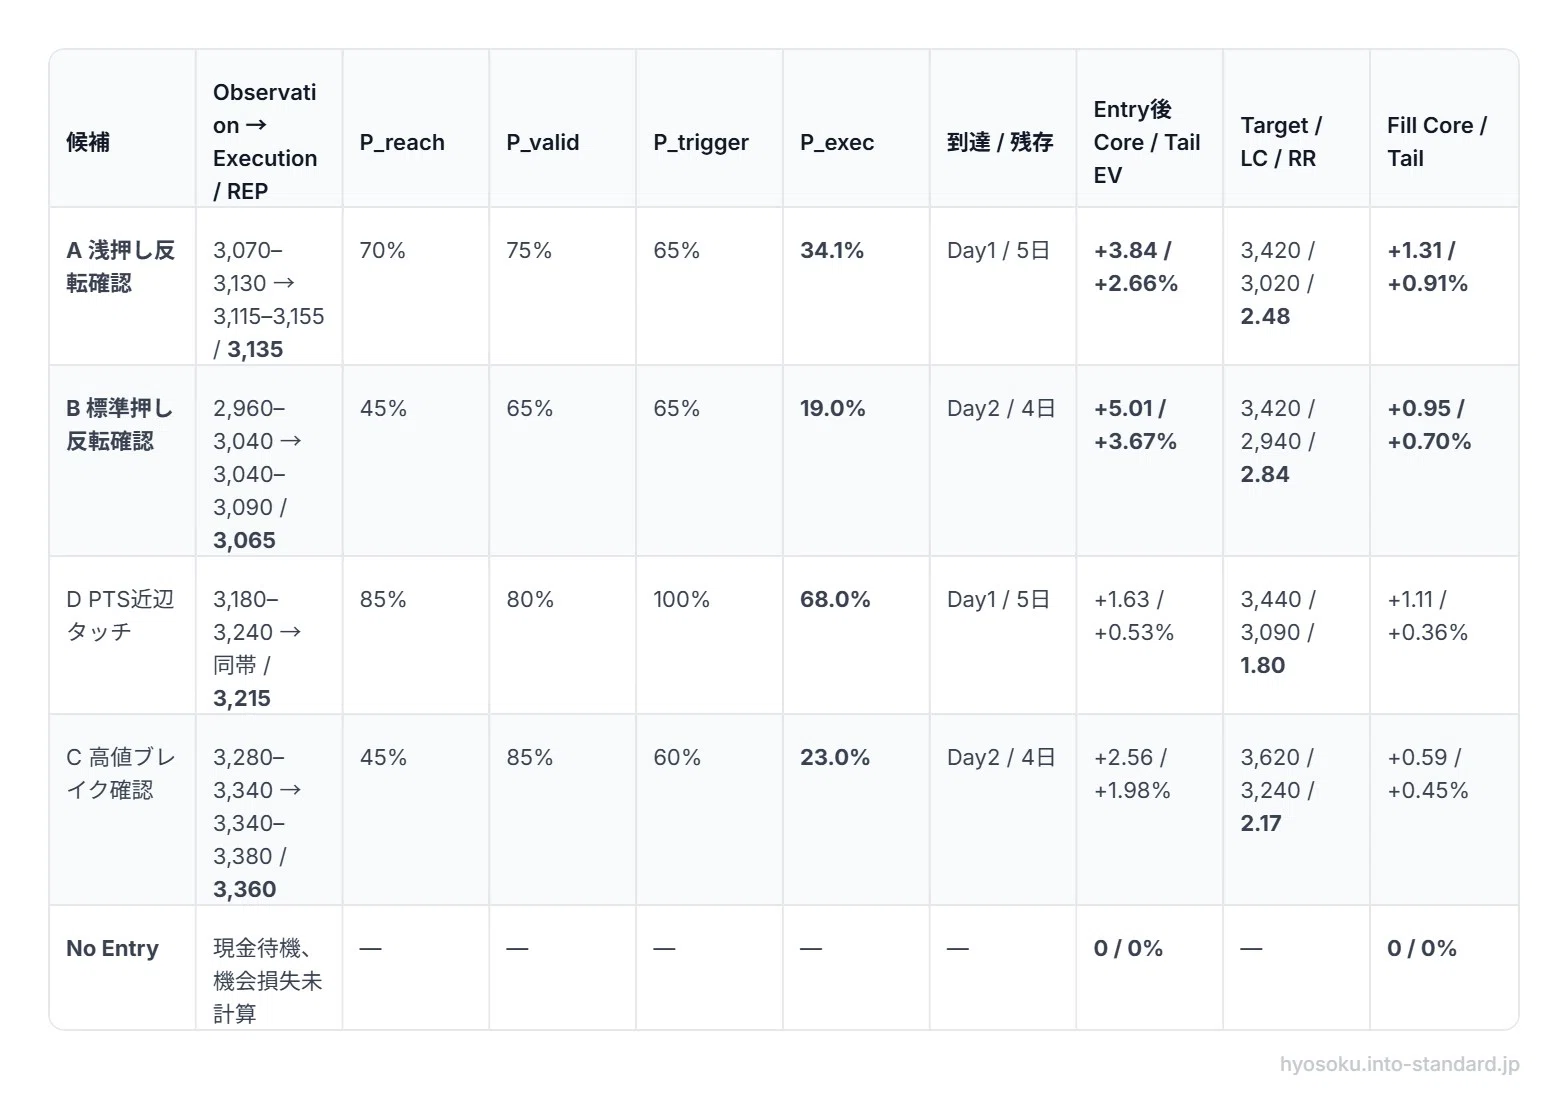Viewport: 1568px width, 1120px height.
Task: Click the C 高値ブレイク確認 row label
Action: (120, 773)
